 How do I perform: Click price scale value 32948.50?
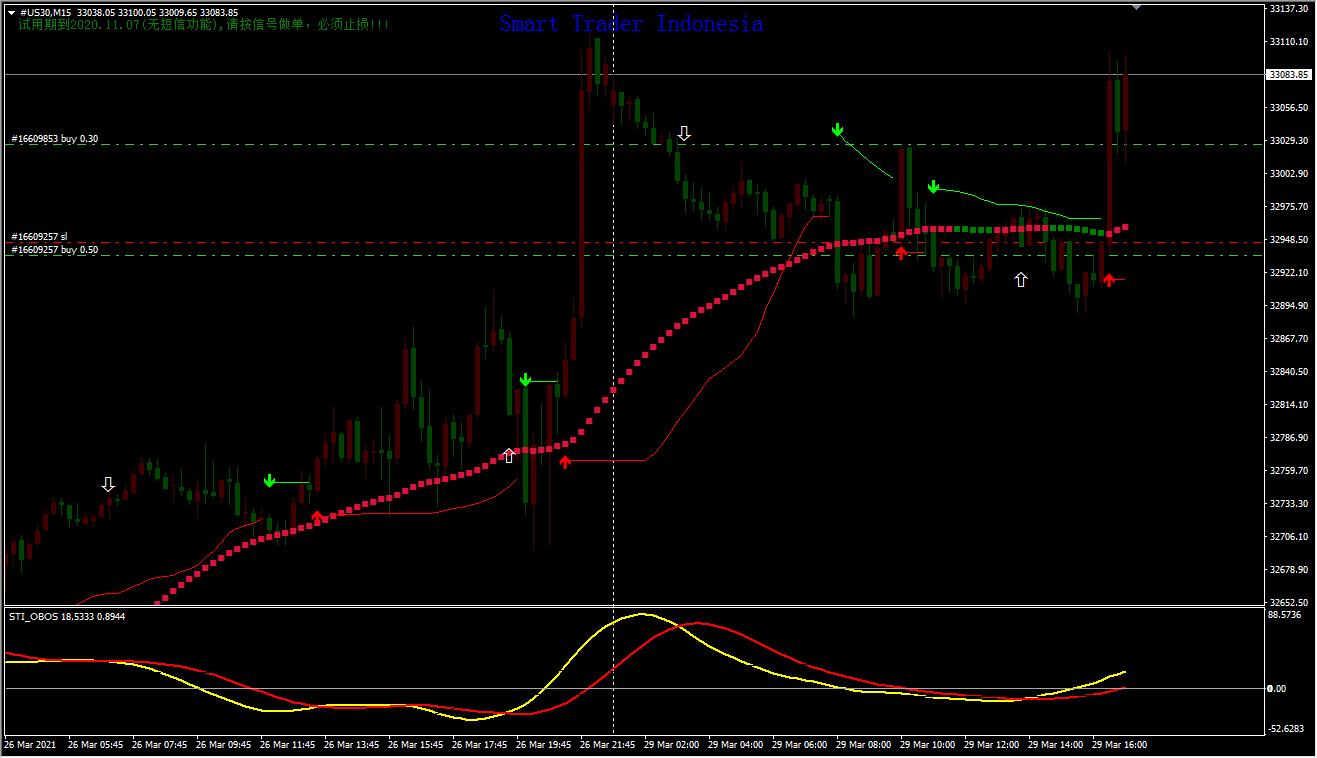1288,240
